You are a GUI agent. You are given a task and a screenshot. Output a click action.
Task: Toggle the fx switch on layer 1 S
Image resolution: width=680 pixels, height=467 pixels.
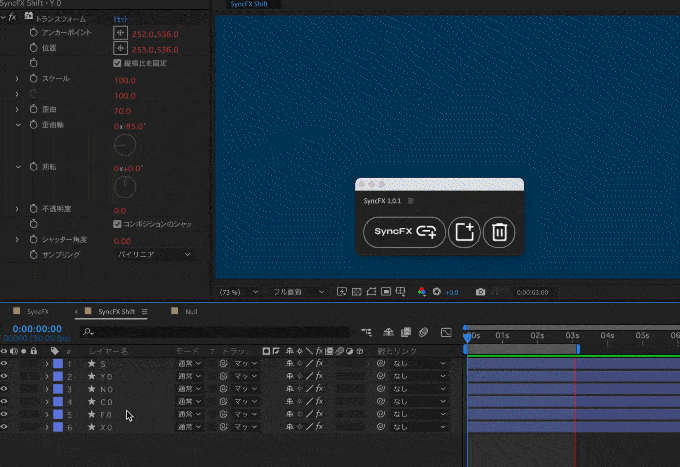point(320,363)
